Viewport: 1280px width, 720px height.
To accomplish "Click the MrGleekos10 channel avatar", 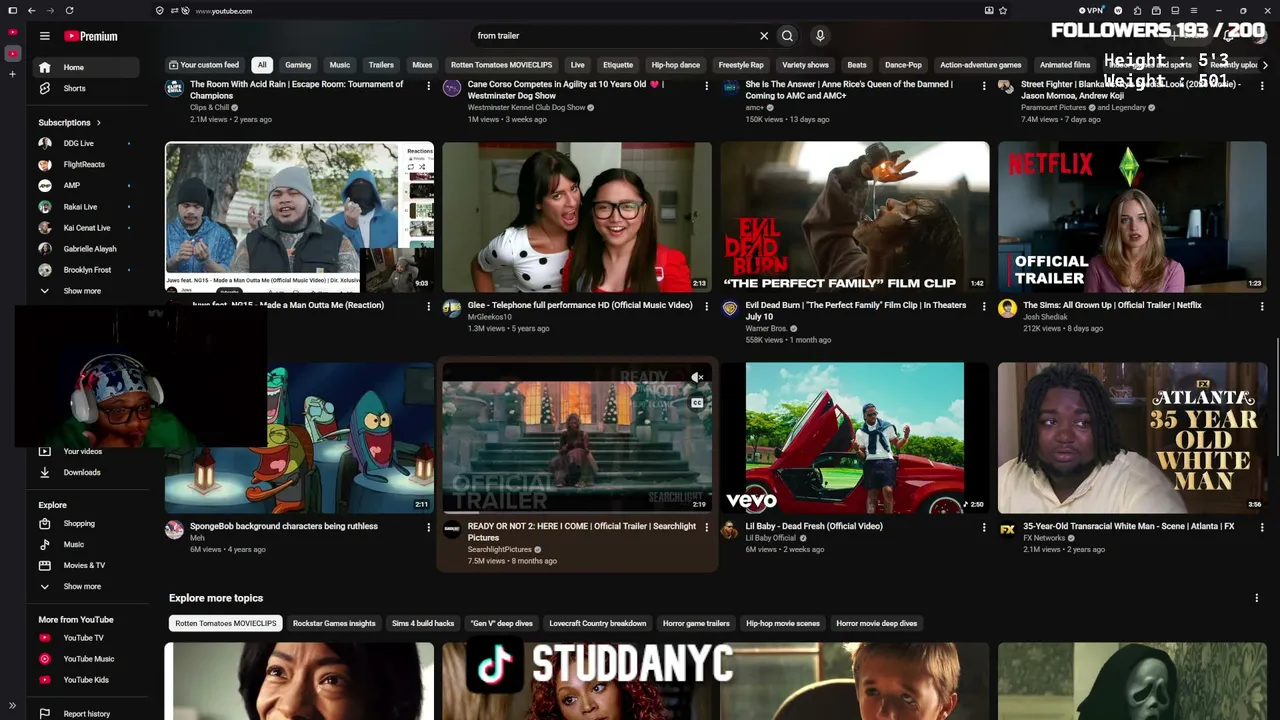I will point(452,308).
